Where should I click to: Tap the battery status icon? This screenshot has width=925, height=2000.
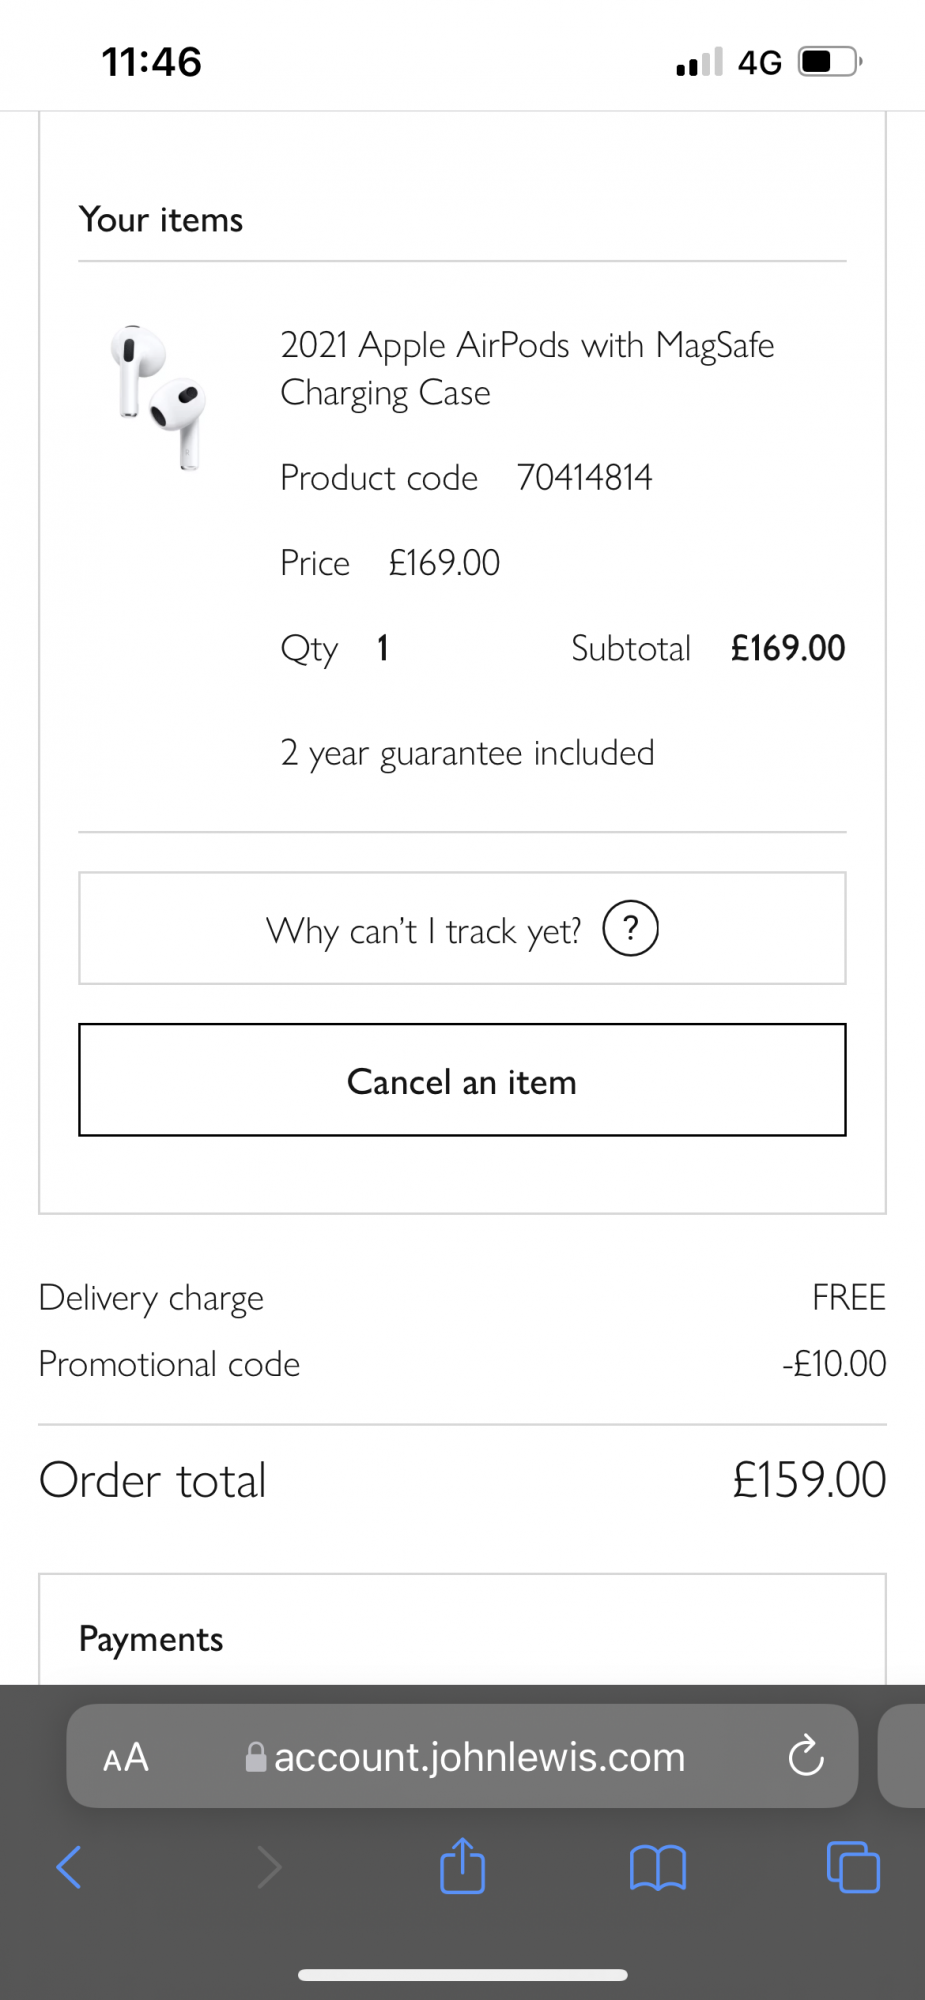[829, 62]
